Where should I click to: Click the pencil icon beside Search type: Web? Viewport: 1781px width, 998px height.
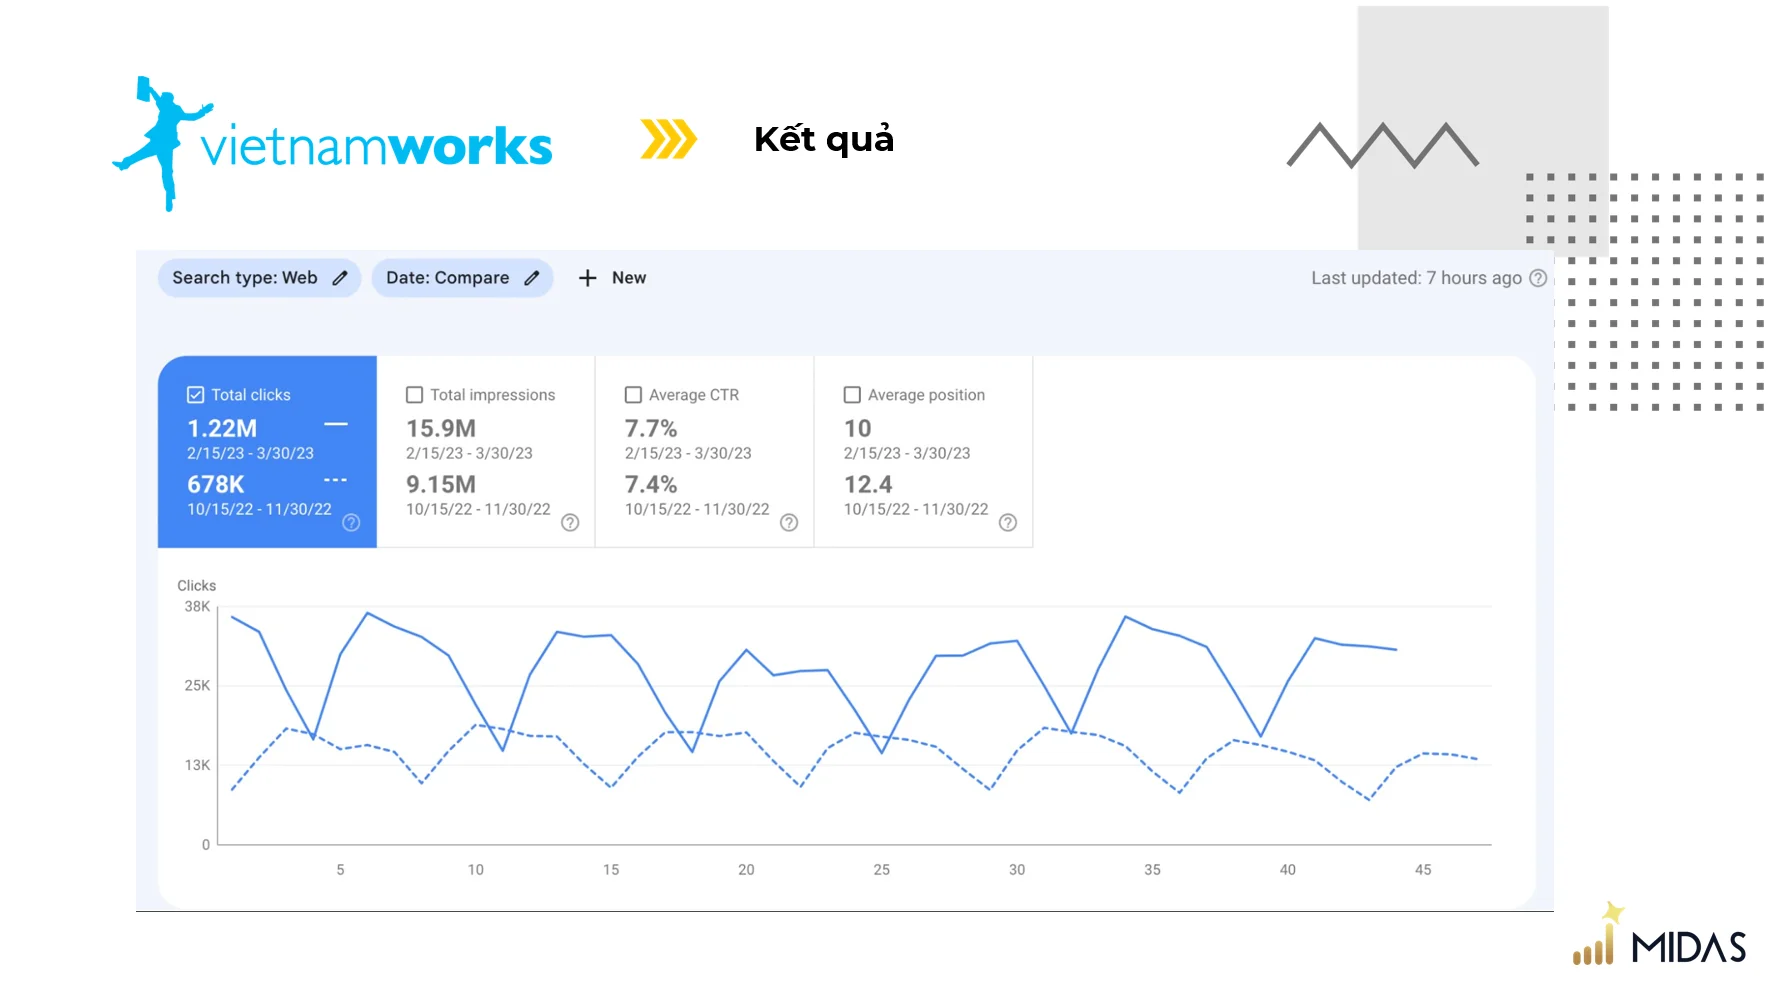340,278
